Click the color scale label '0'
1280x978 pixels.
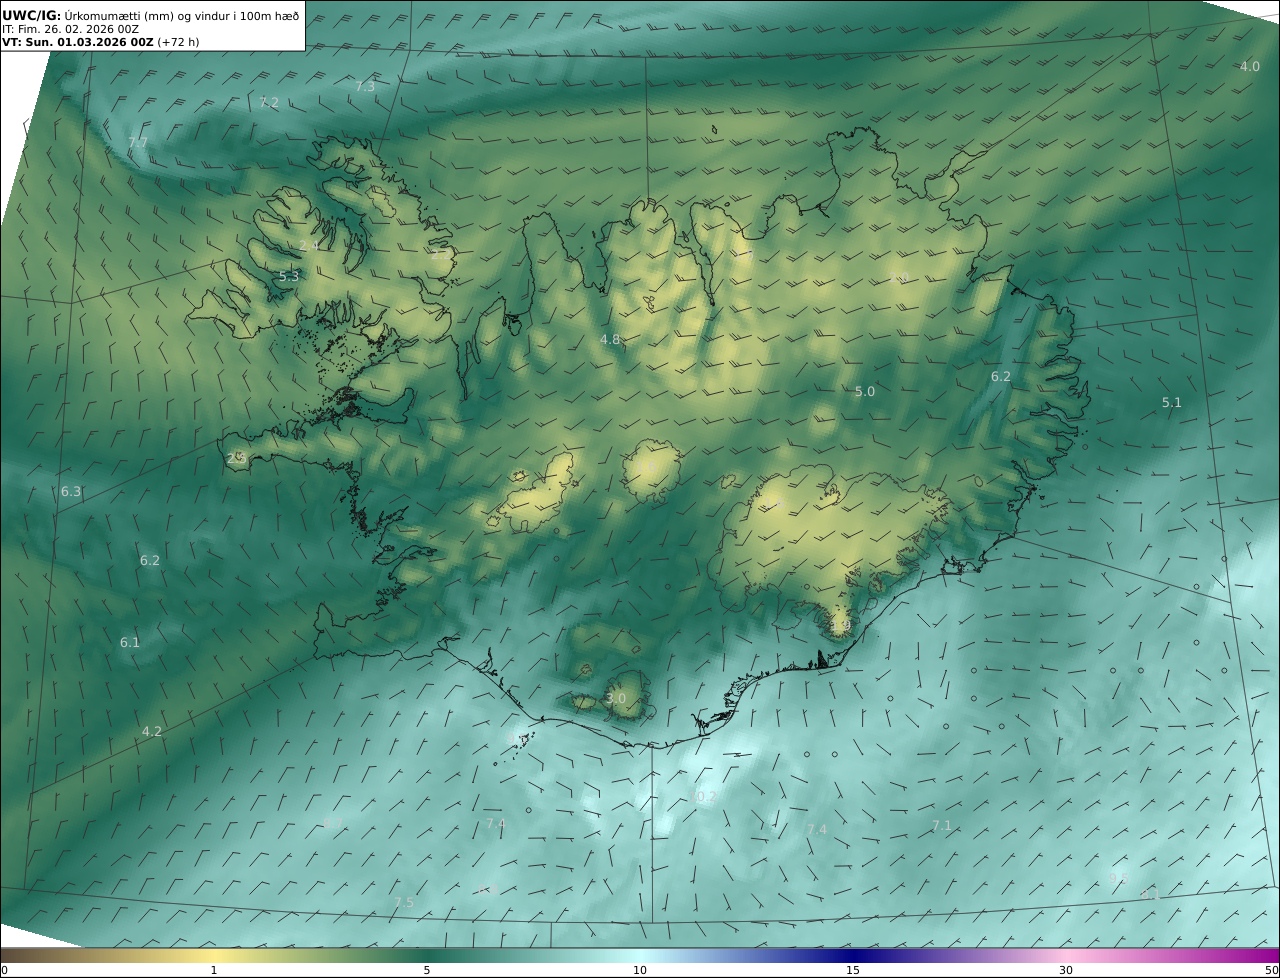point(4,970)
